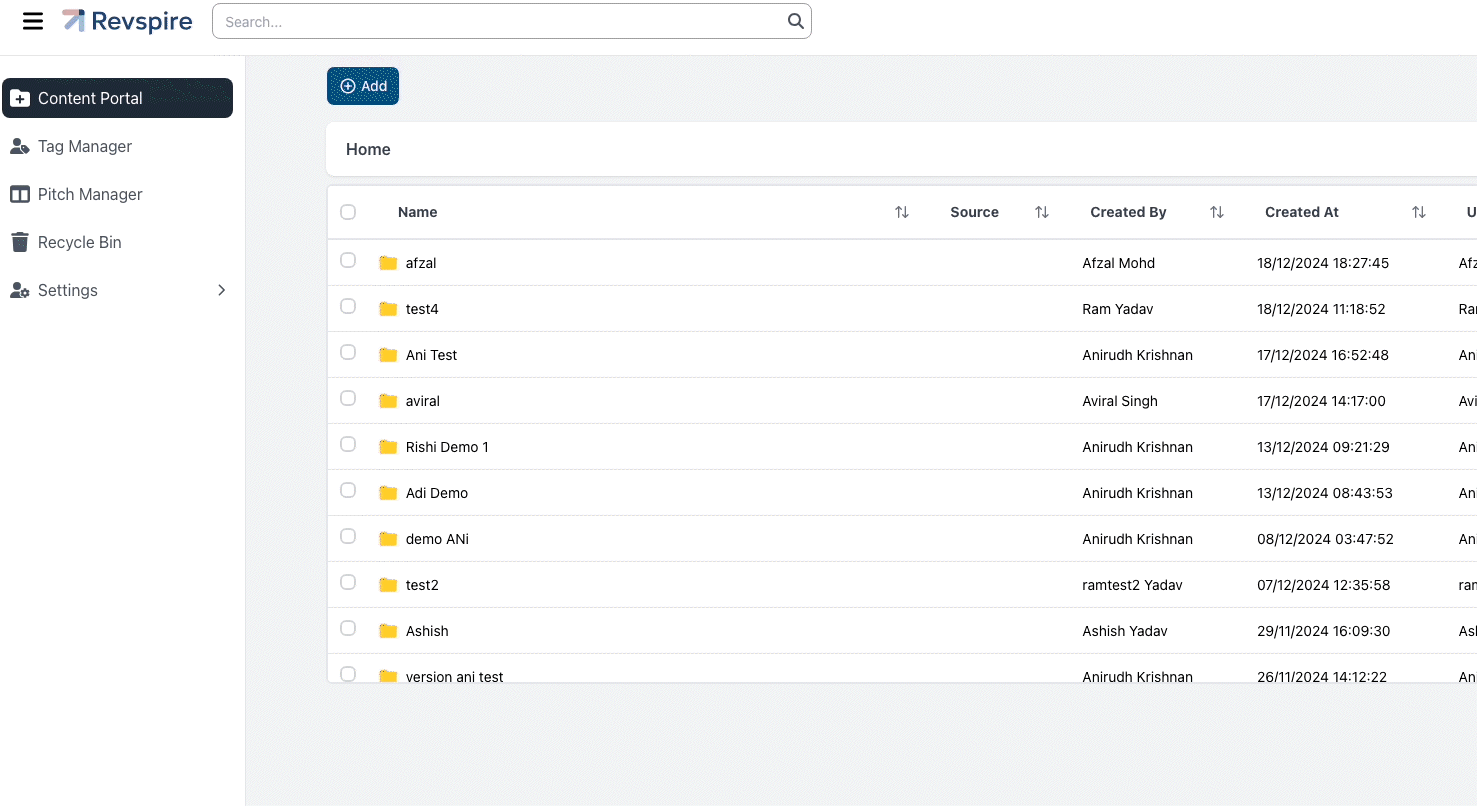Click the Tag Manager sidebar icon
Viewport: 1477px width, 806px height.
coord(19,146)
